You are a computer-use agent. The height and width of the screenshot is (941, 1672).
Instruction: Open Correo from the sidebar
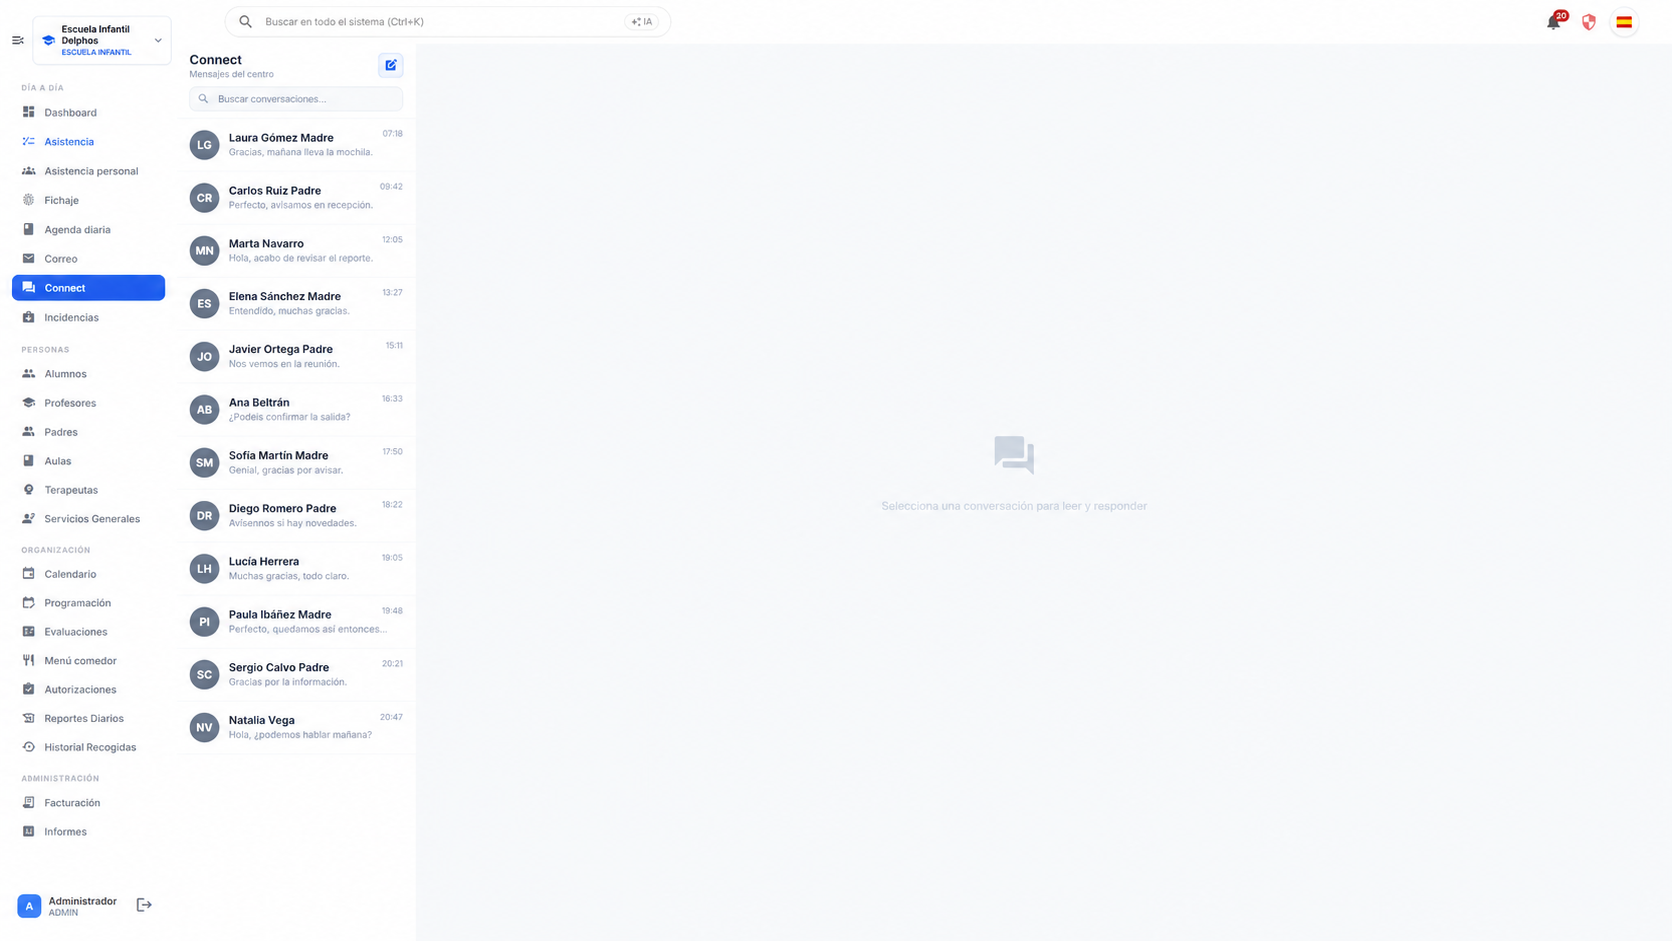[x=88, y=259]
